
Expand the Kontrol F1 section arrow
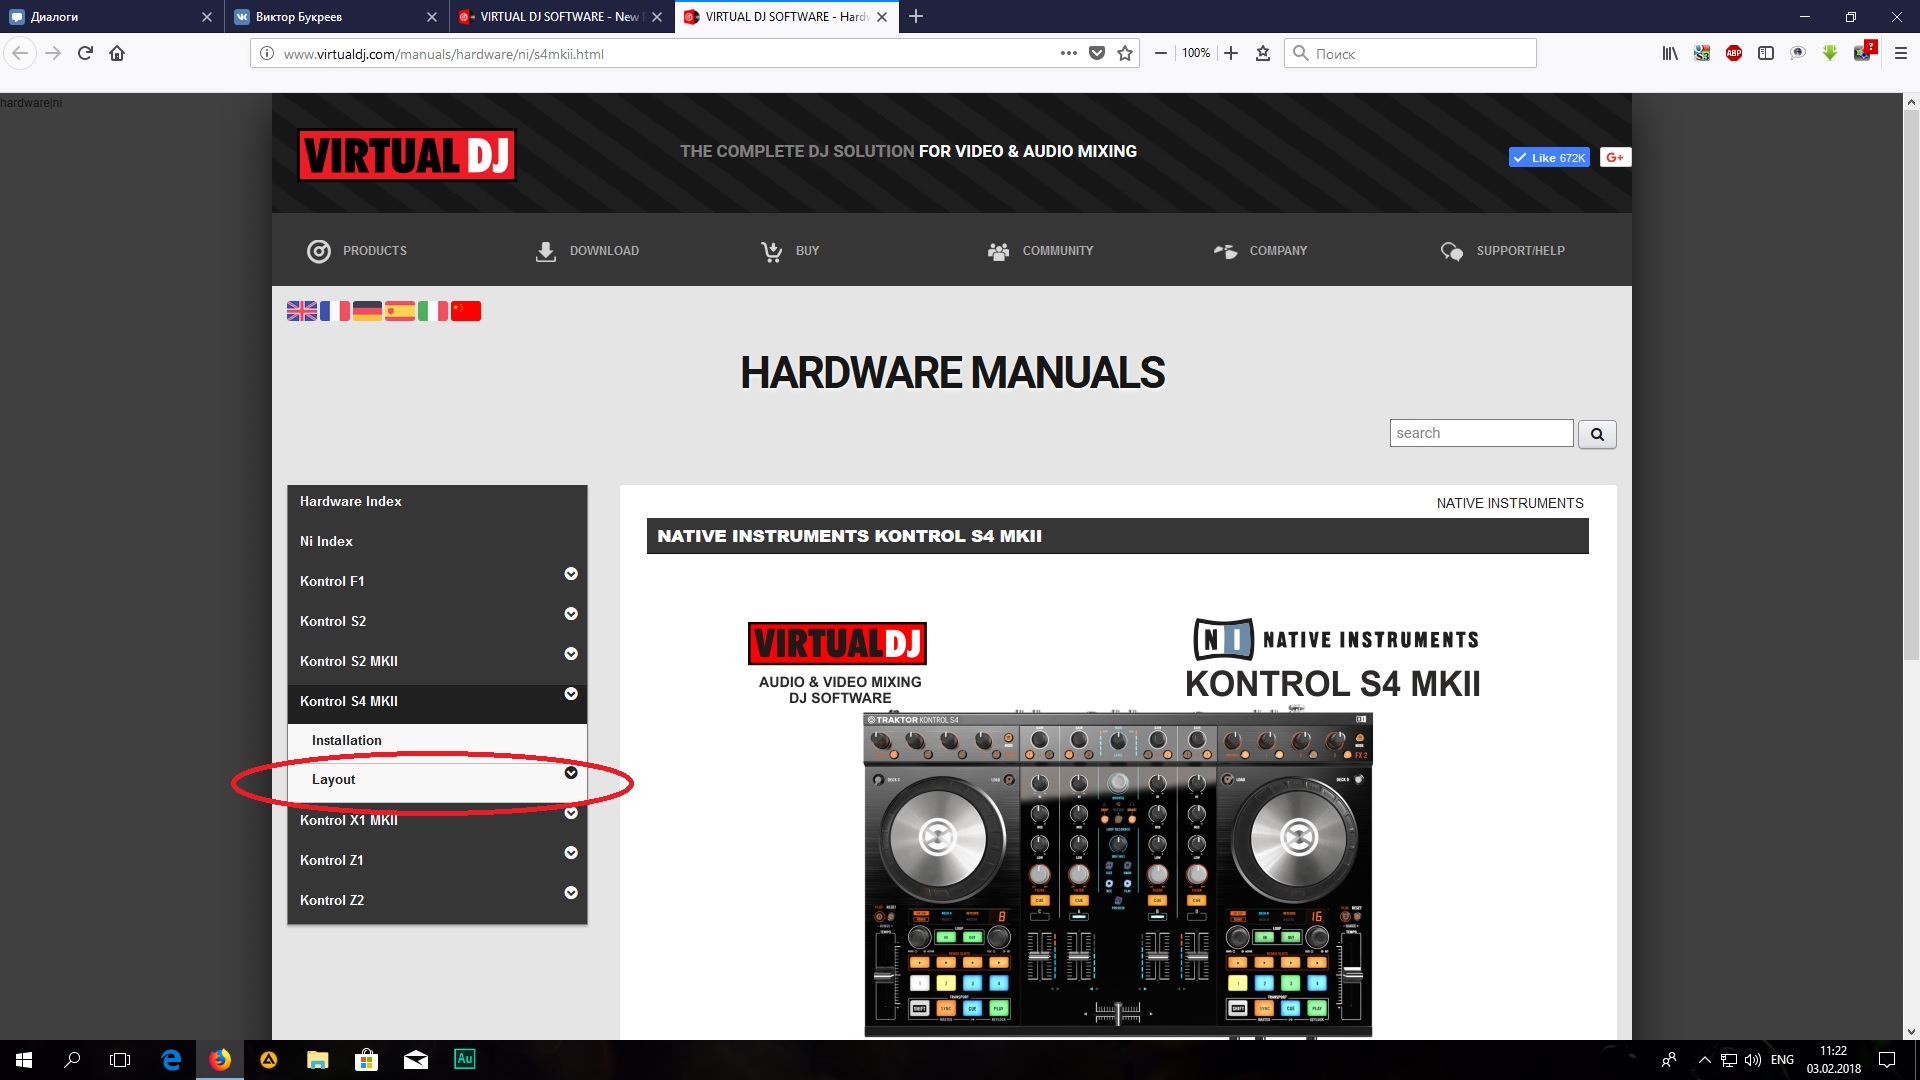(571, 574)
